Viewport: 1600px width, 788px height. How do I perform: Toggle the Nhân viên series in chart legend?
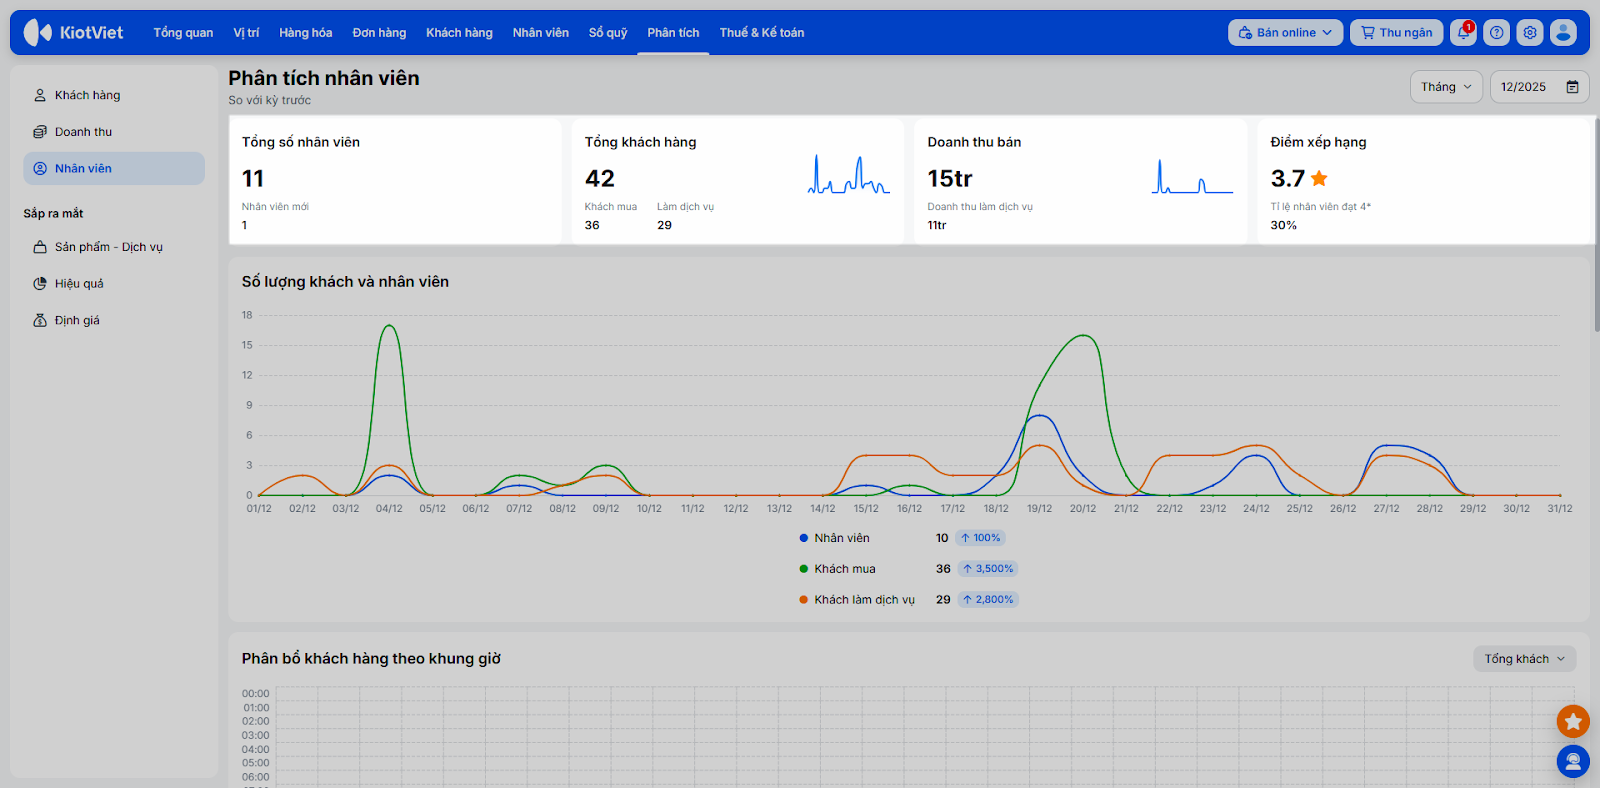841,538
